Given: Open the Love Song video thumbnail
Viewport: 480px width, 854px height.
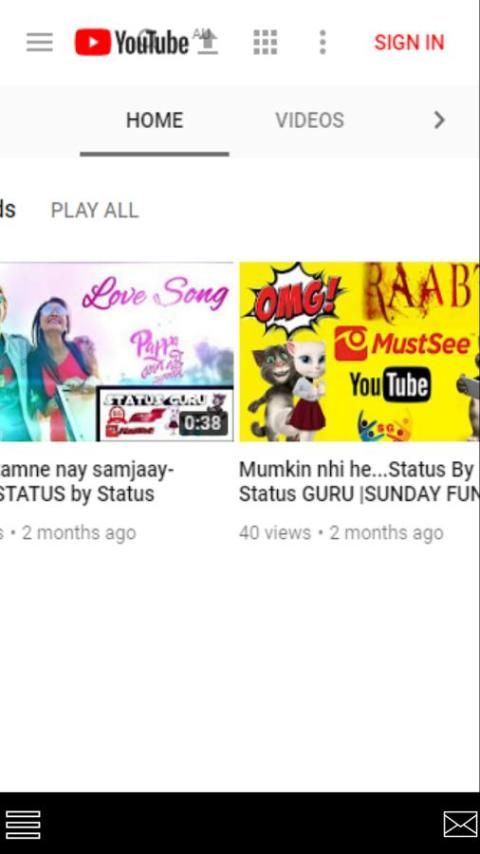Looking at the screenshot, I should click(117, 352).
